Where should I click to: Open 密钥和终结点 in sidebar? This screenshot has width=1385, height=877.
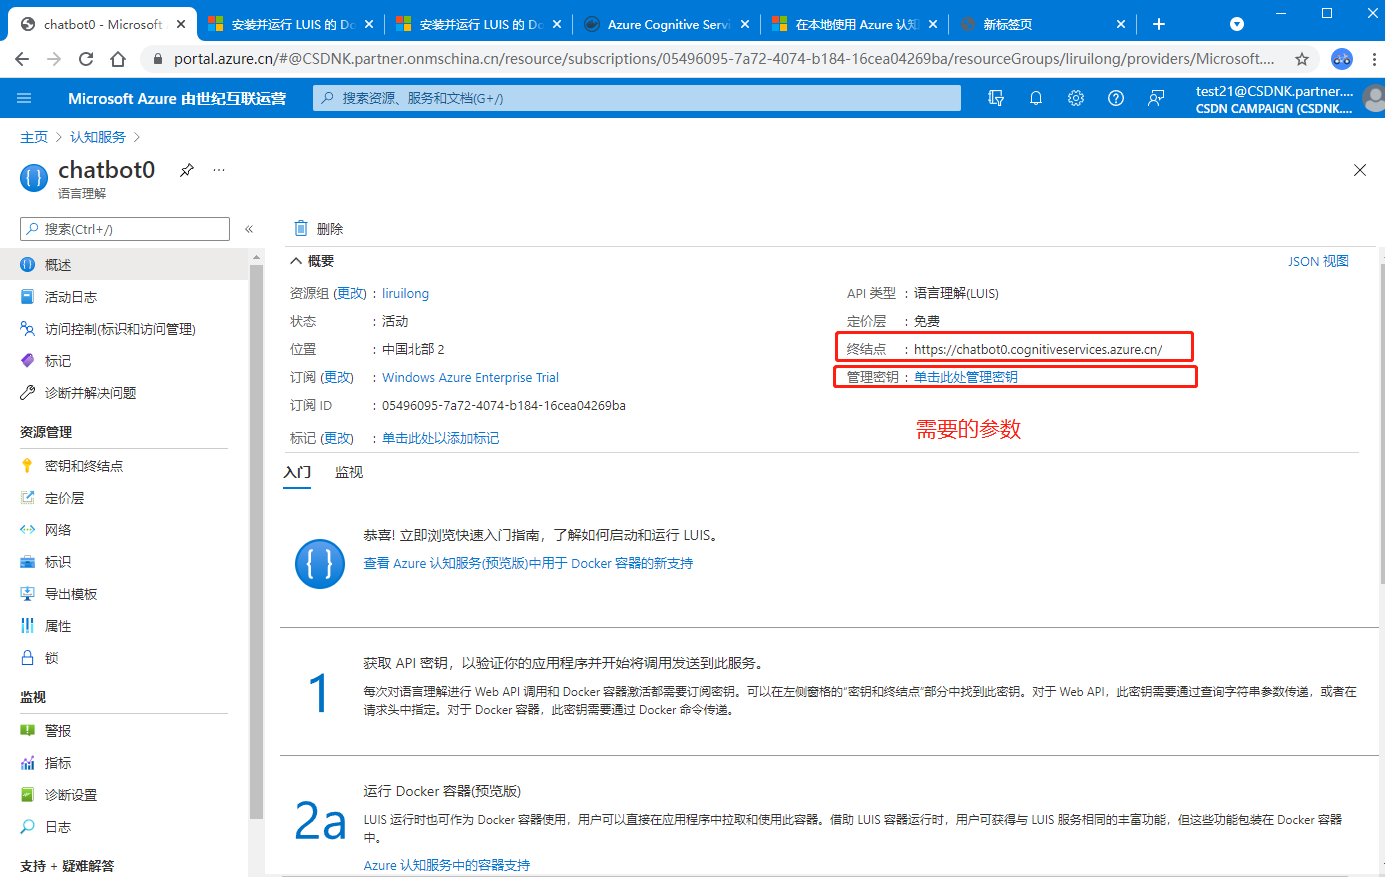coord(124,466)
